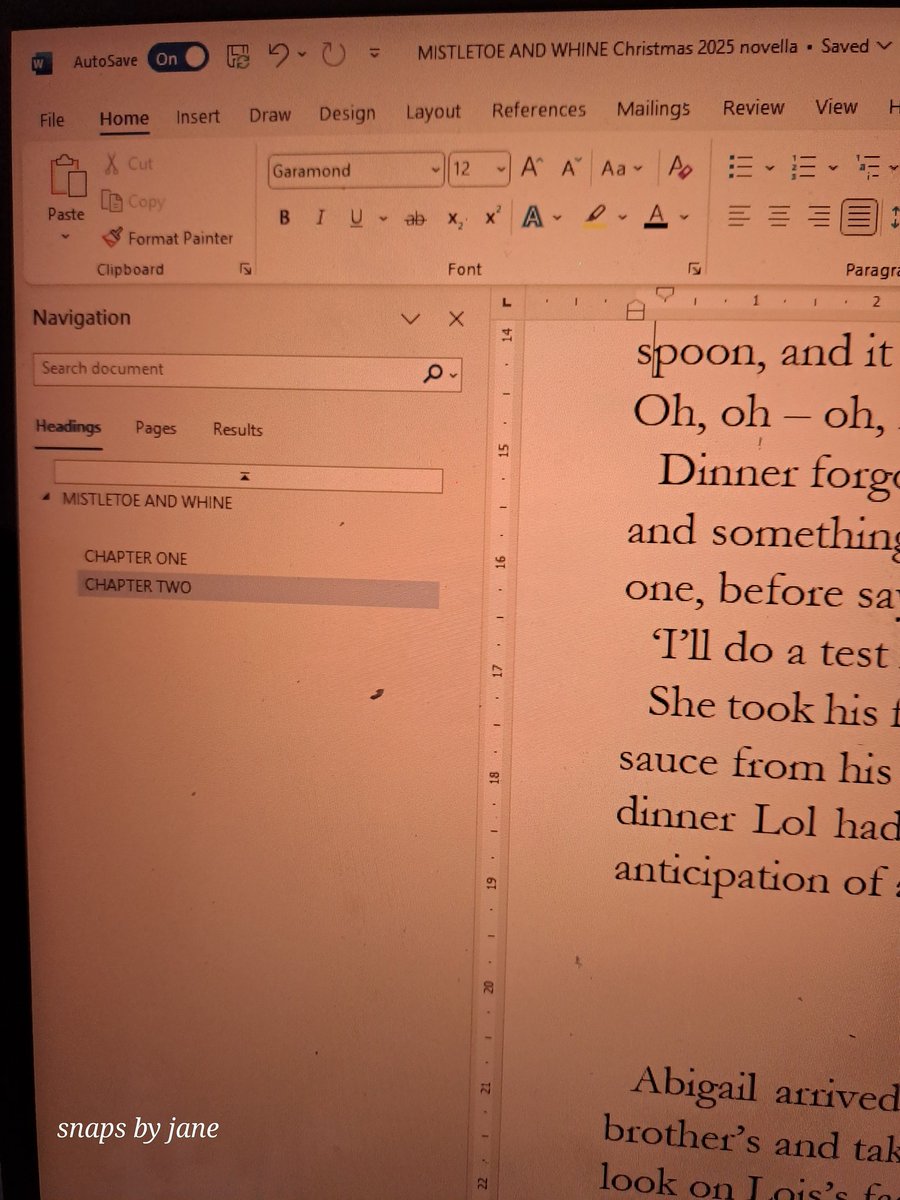
Task: Apply the yellow Text Highlight Color
Action: click(x=592, y=215)
